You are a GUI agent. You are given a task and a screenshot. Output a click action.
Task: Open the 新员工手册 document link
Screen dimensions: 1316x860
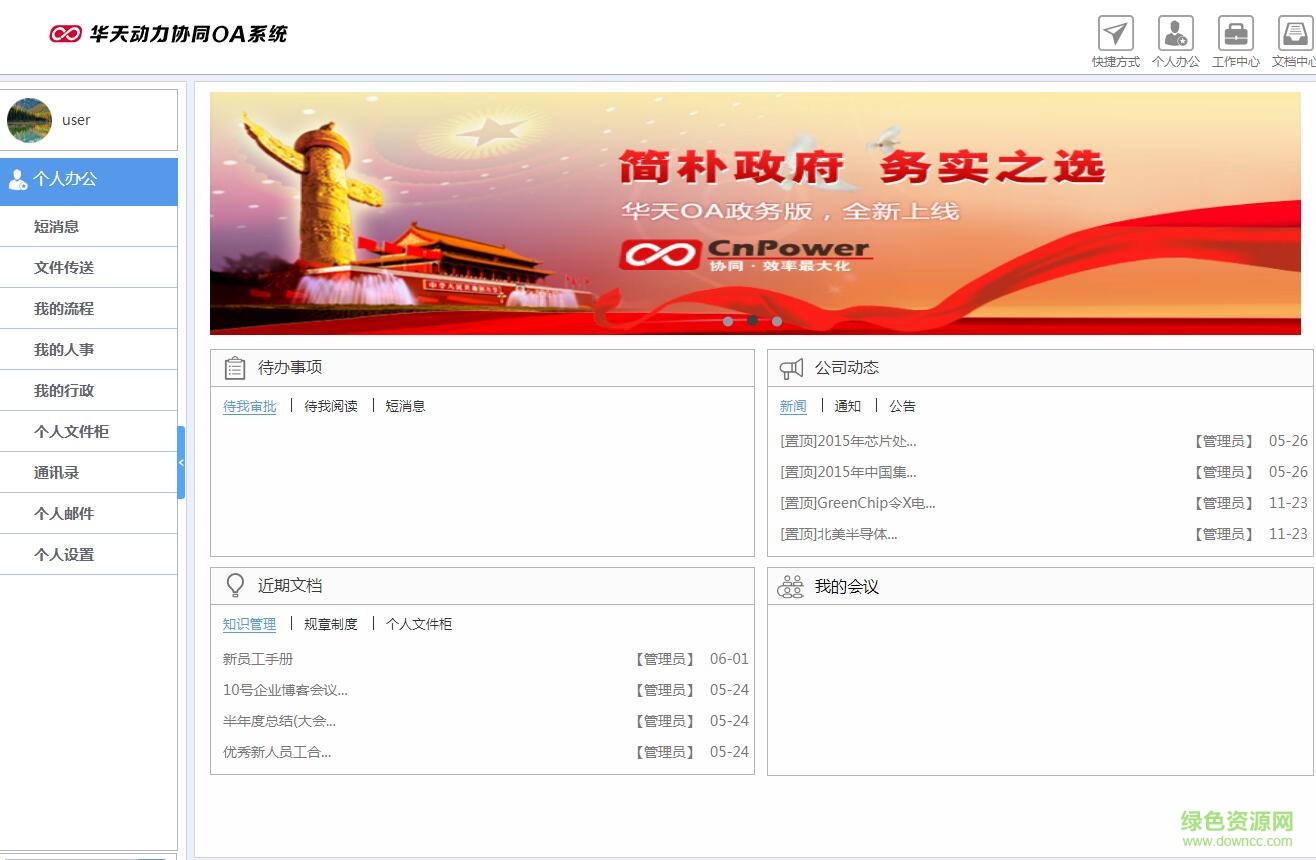pyautogui.click(x=258, y=659)
